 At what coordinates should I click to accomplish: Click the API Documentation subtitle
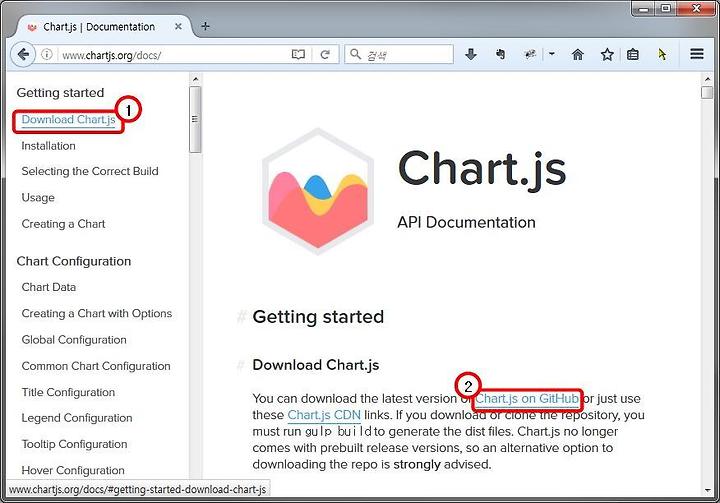click(467, 222)
